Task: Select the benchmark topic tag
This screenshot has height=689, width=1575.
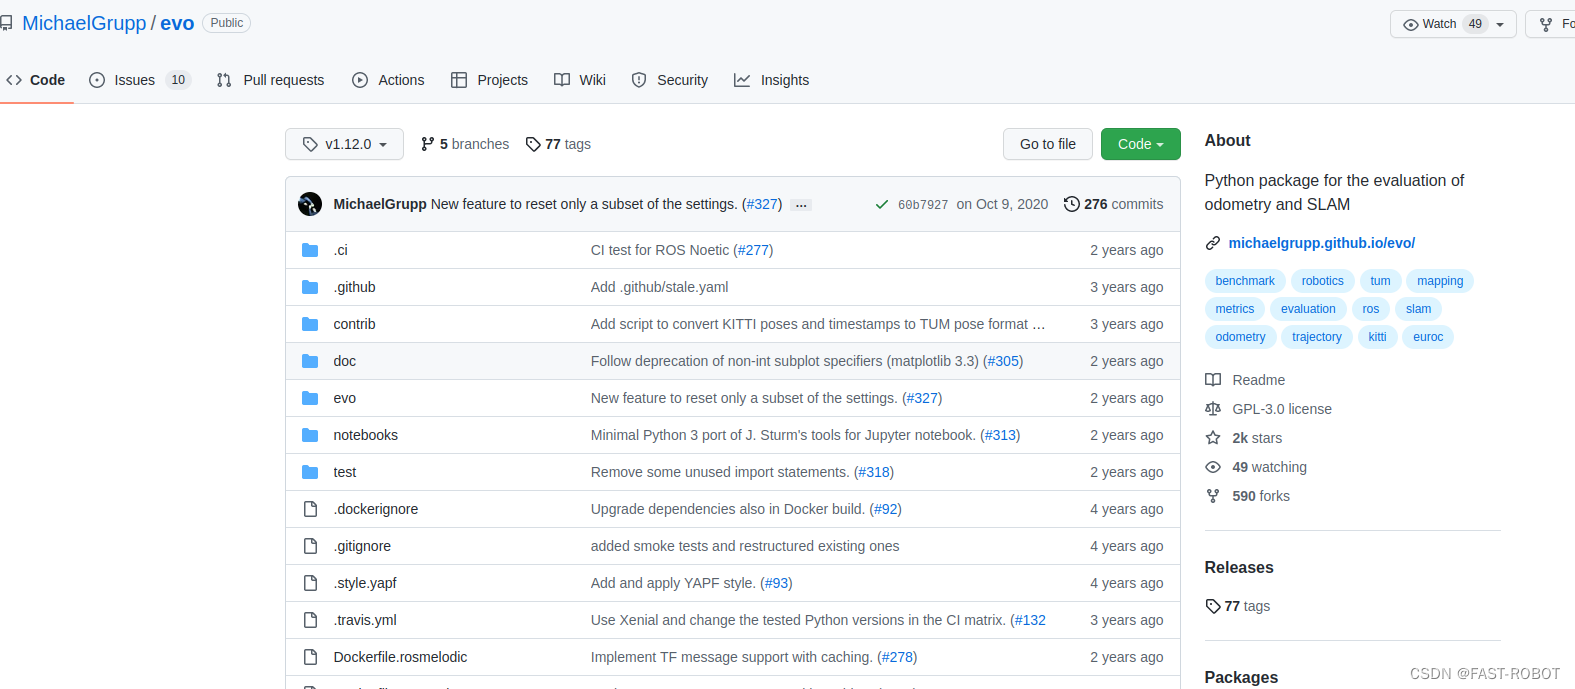Action: pos(1245,281)
